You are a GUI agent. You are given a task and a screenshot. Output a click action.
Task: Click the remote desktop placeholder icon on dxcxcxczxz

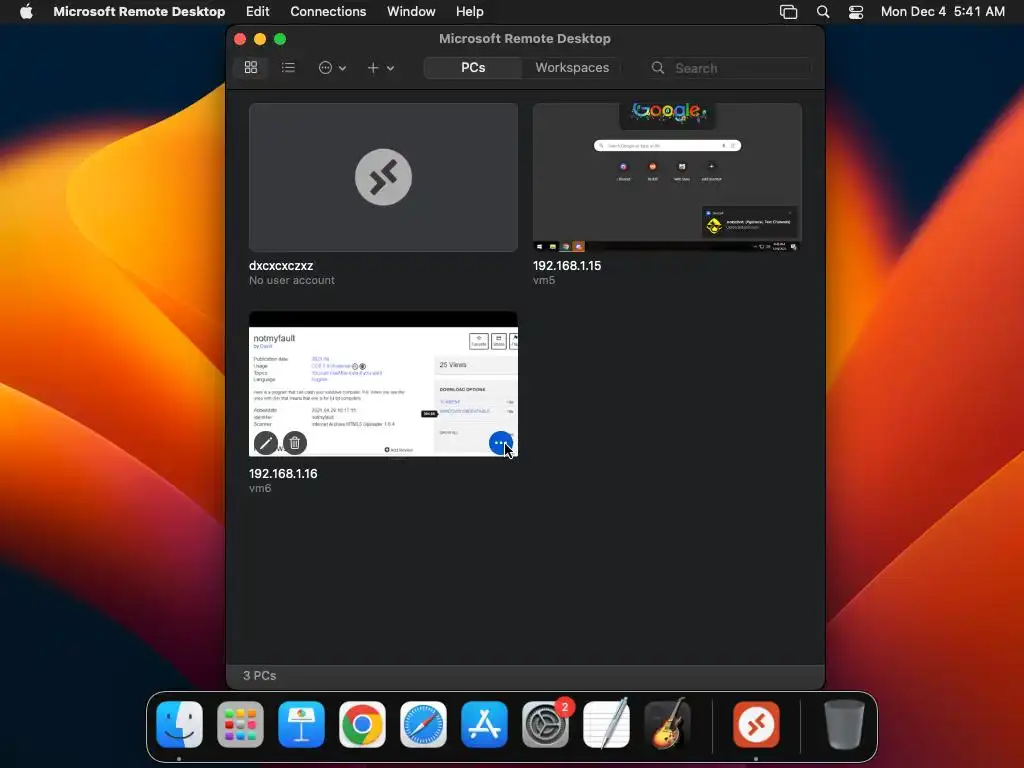(x=383, y=177)
